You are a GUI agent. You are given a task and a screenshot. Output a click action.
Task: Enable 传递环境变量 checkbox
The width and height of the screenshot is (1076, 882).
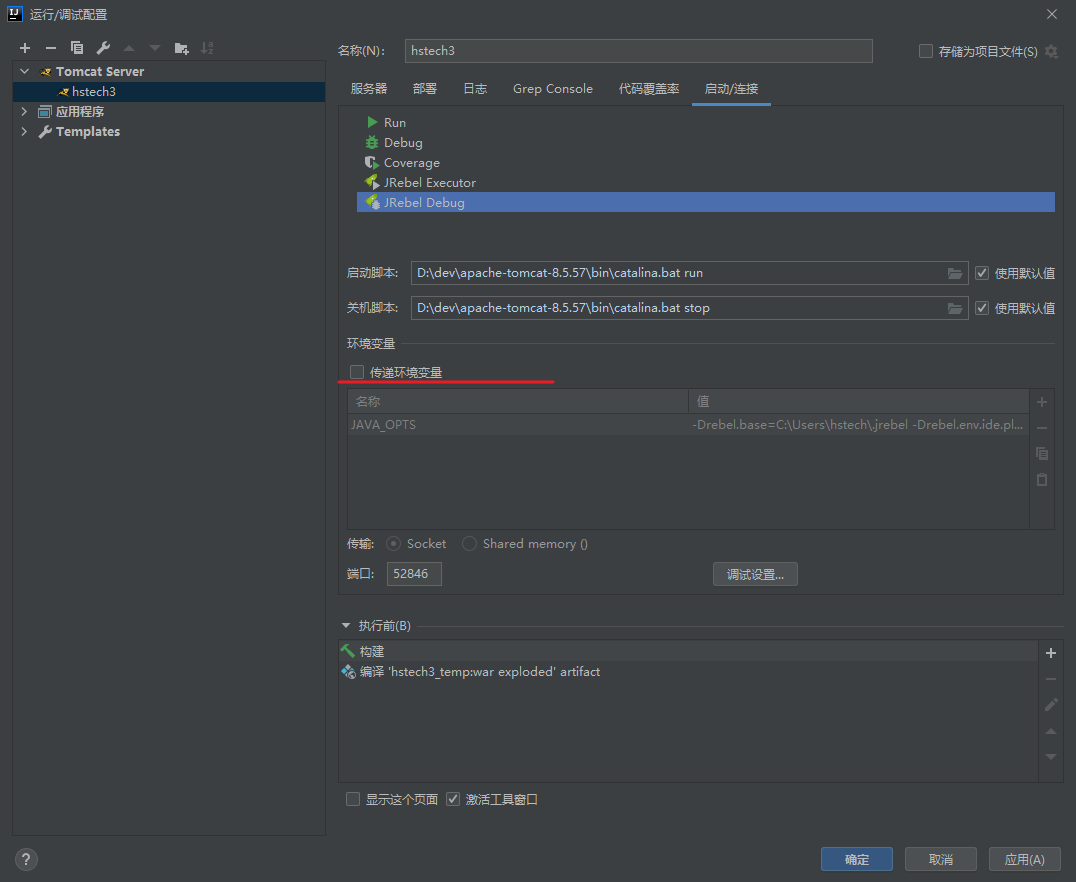click(357, 372)
